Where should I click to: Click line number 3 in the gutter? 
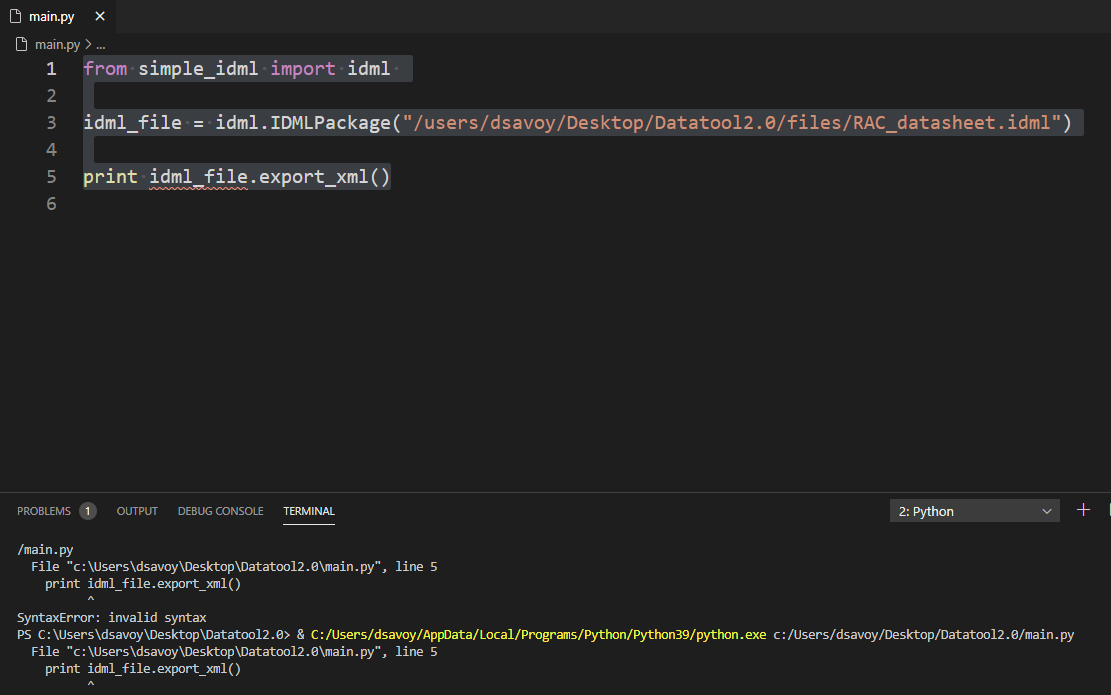click(x=51, y=123)
